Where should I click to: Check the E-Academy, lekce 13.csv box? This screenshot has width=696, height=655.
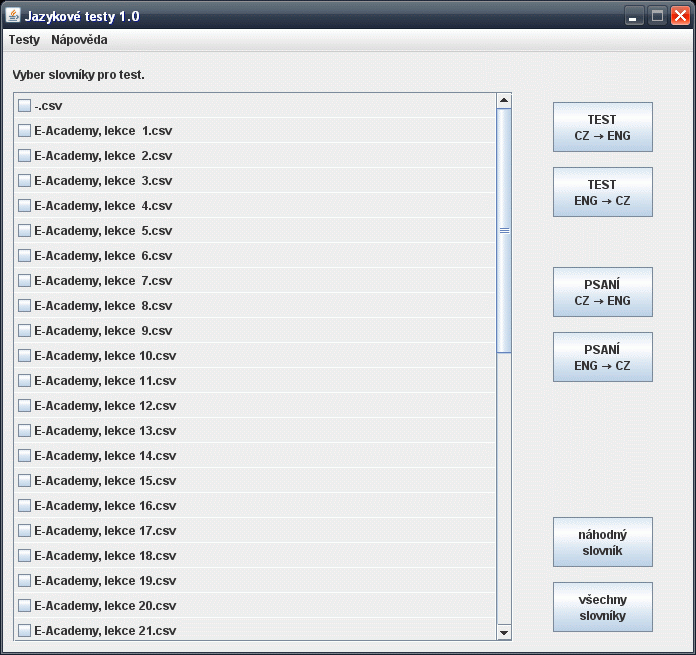(x=24, y=430)
